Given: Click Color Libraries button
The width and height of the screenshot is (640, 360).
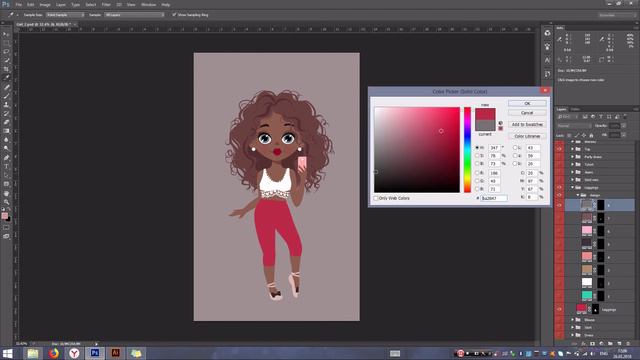Looking at the screenshot, I should tap(527, 136).
